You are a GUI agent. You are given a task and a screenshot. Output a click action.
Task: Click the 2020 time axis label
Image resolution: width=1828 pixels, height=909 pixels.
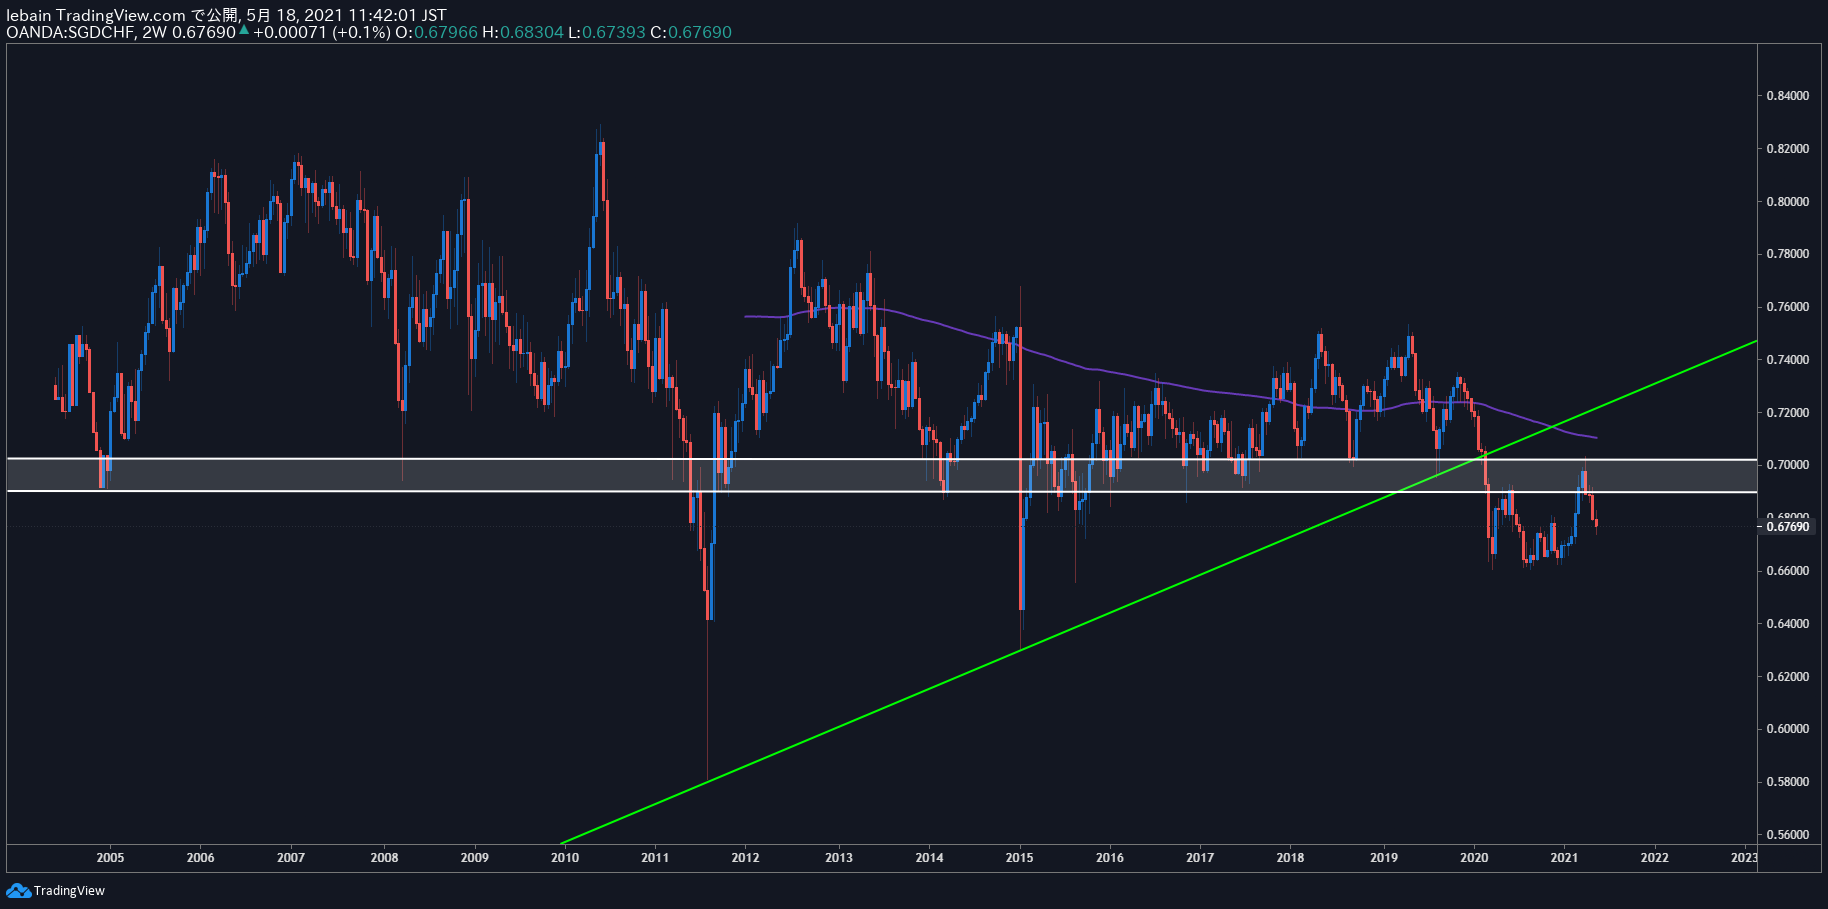coord(1474,857)
